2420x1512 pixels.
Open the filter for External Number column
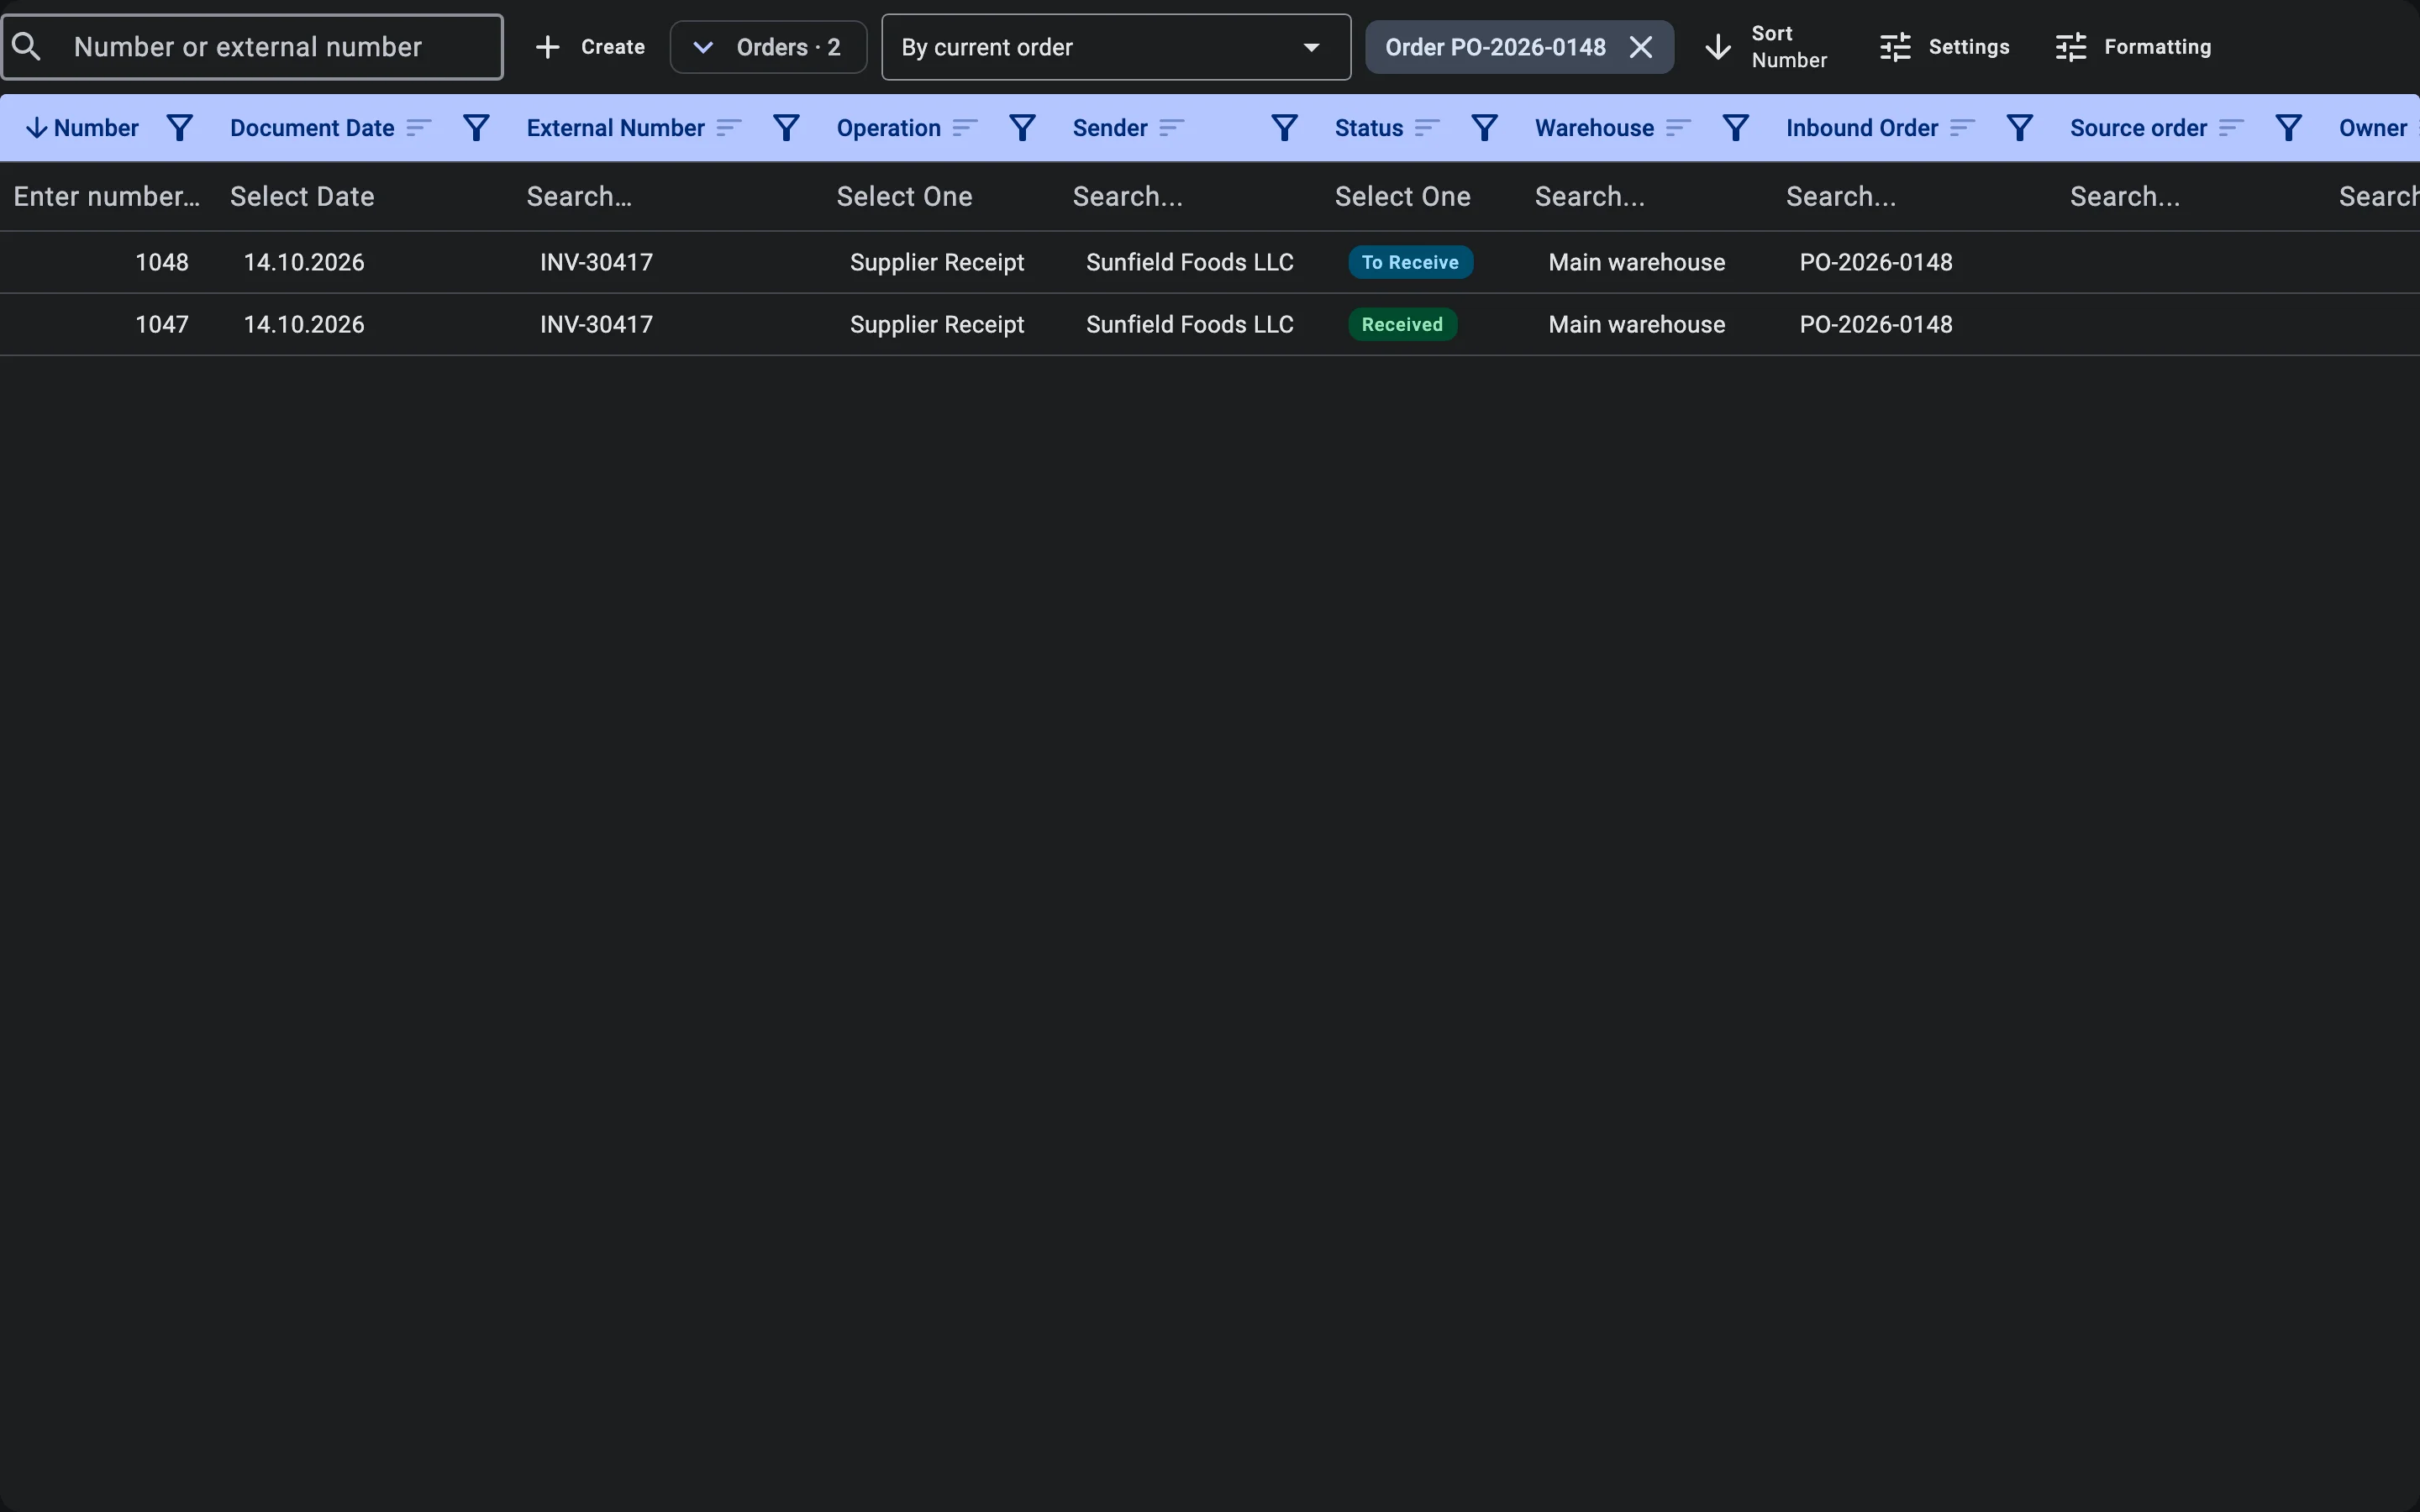point(786,128)
